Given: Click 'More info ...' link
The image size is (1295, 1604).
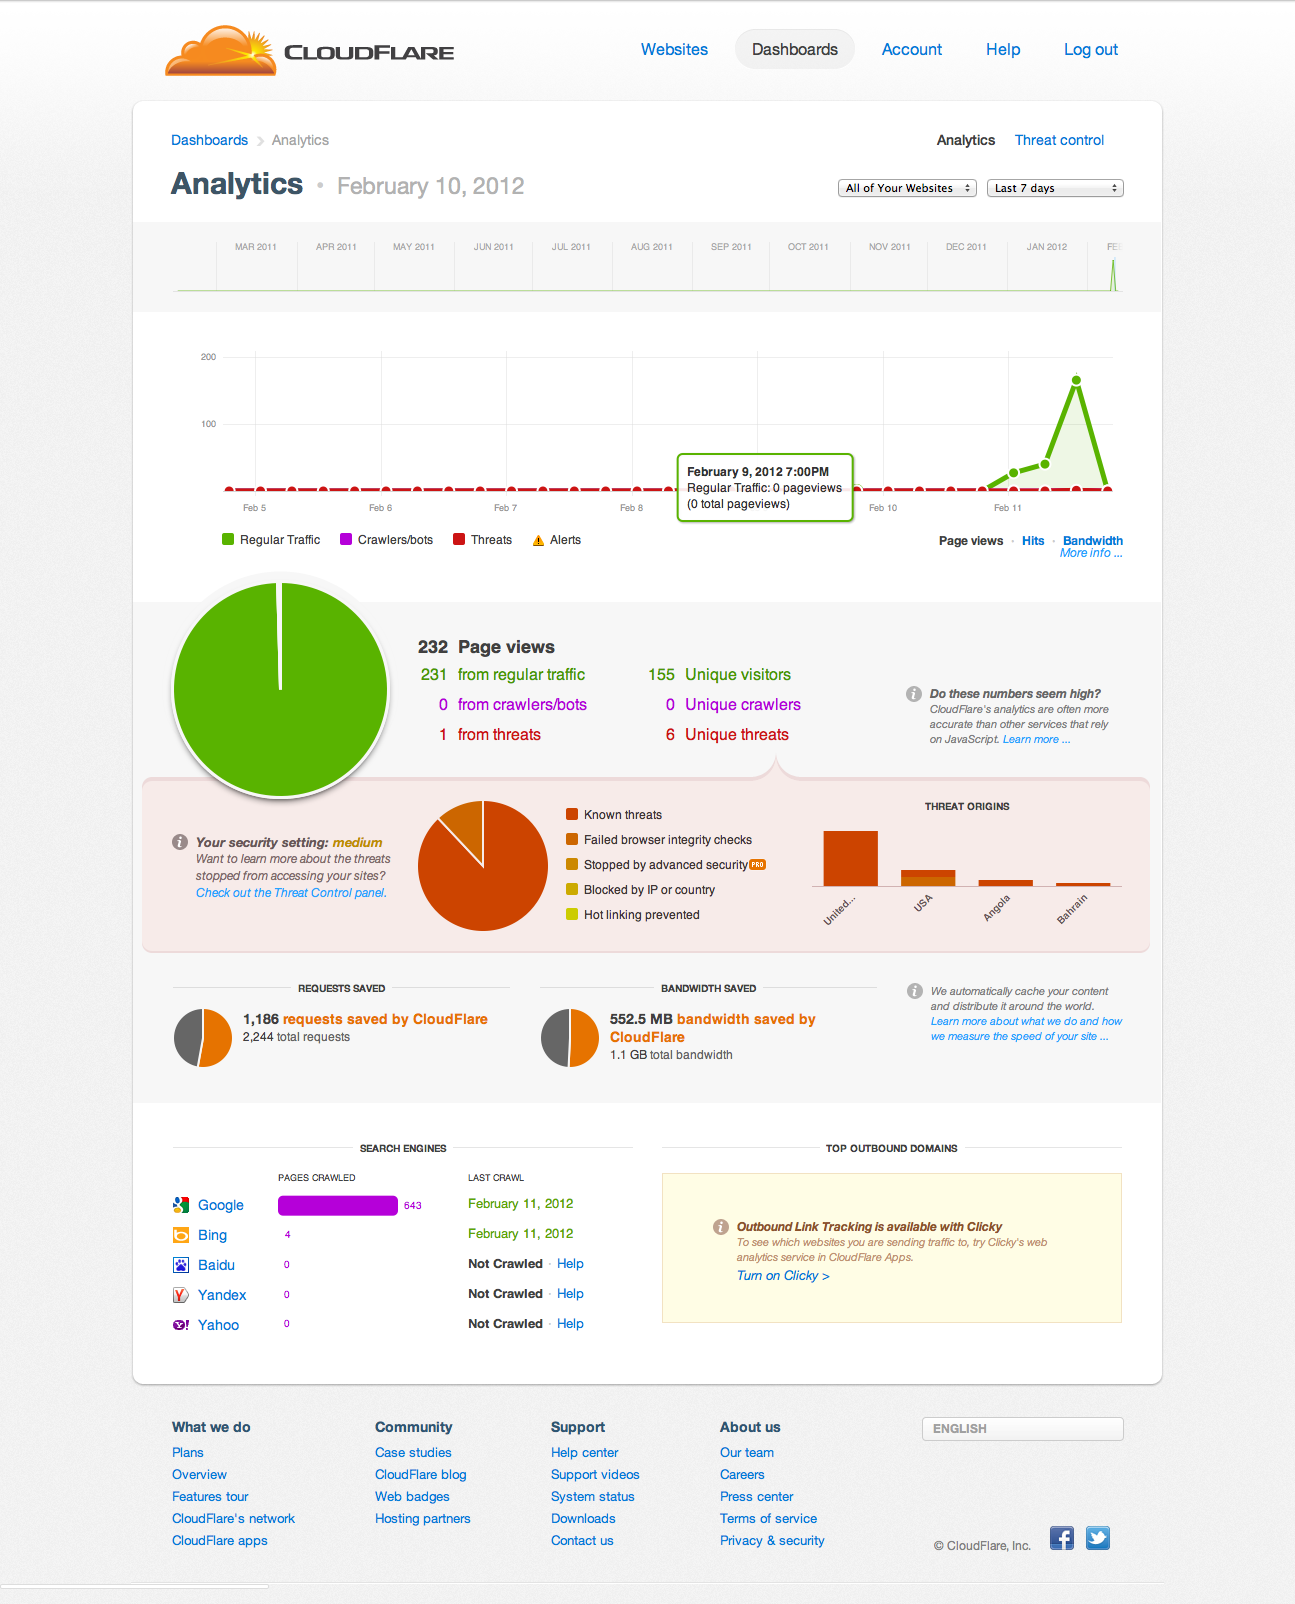Looking at the screenshot, I should click(1091, 553).
